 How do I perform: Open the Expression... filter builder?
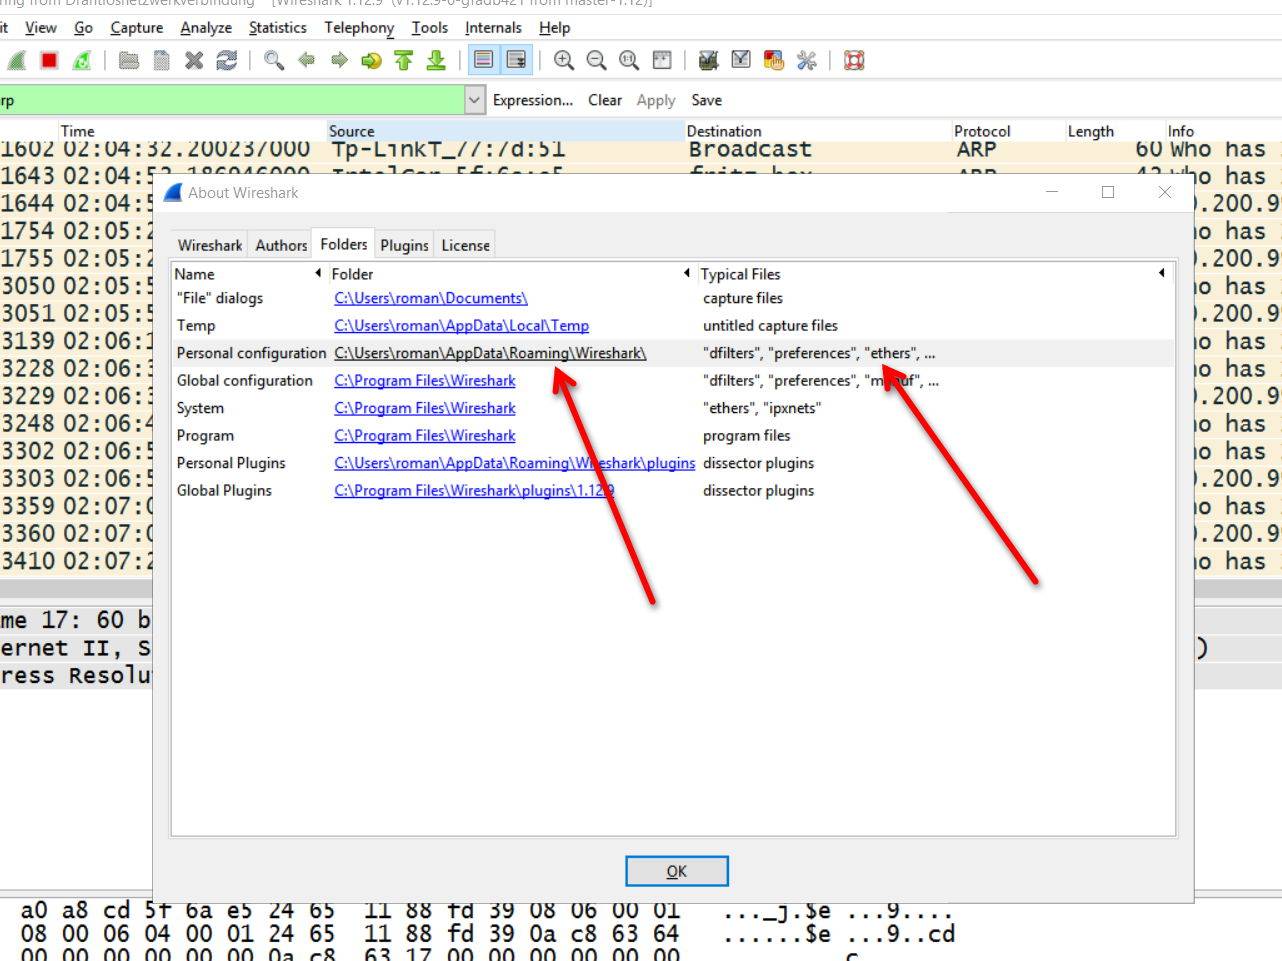(533, 100)
